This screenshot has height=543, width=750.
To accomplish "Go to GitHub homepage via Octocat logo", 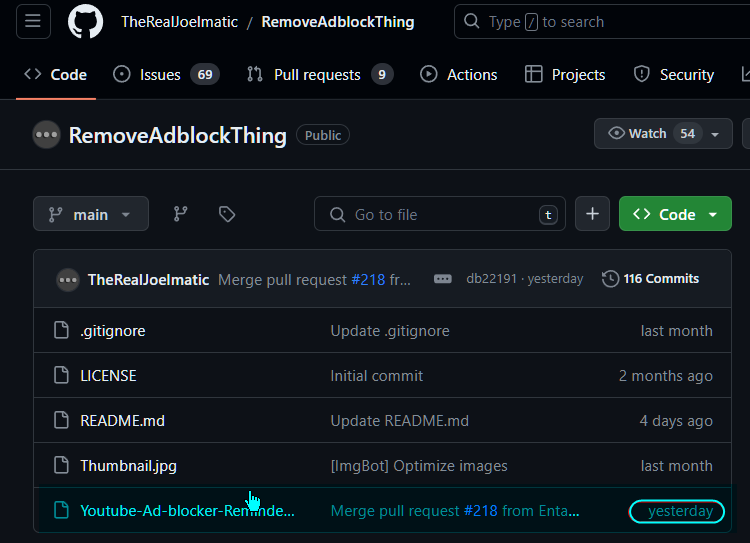I will [86, 22].
